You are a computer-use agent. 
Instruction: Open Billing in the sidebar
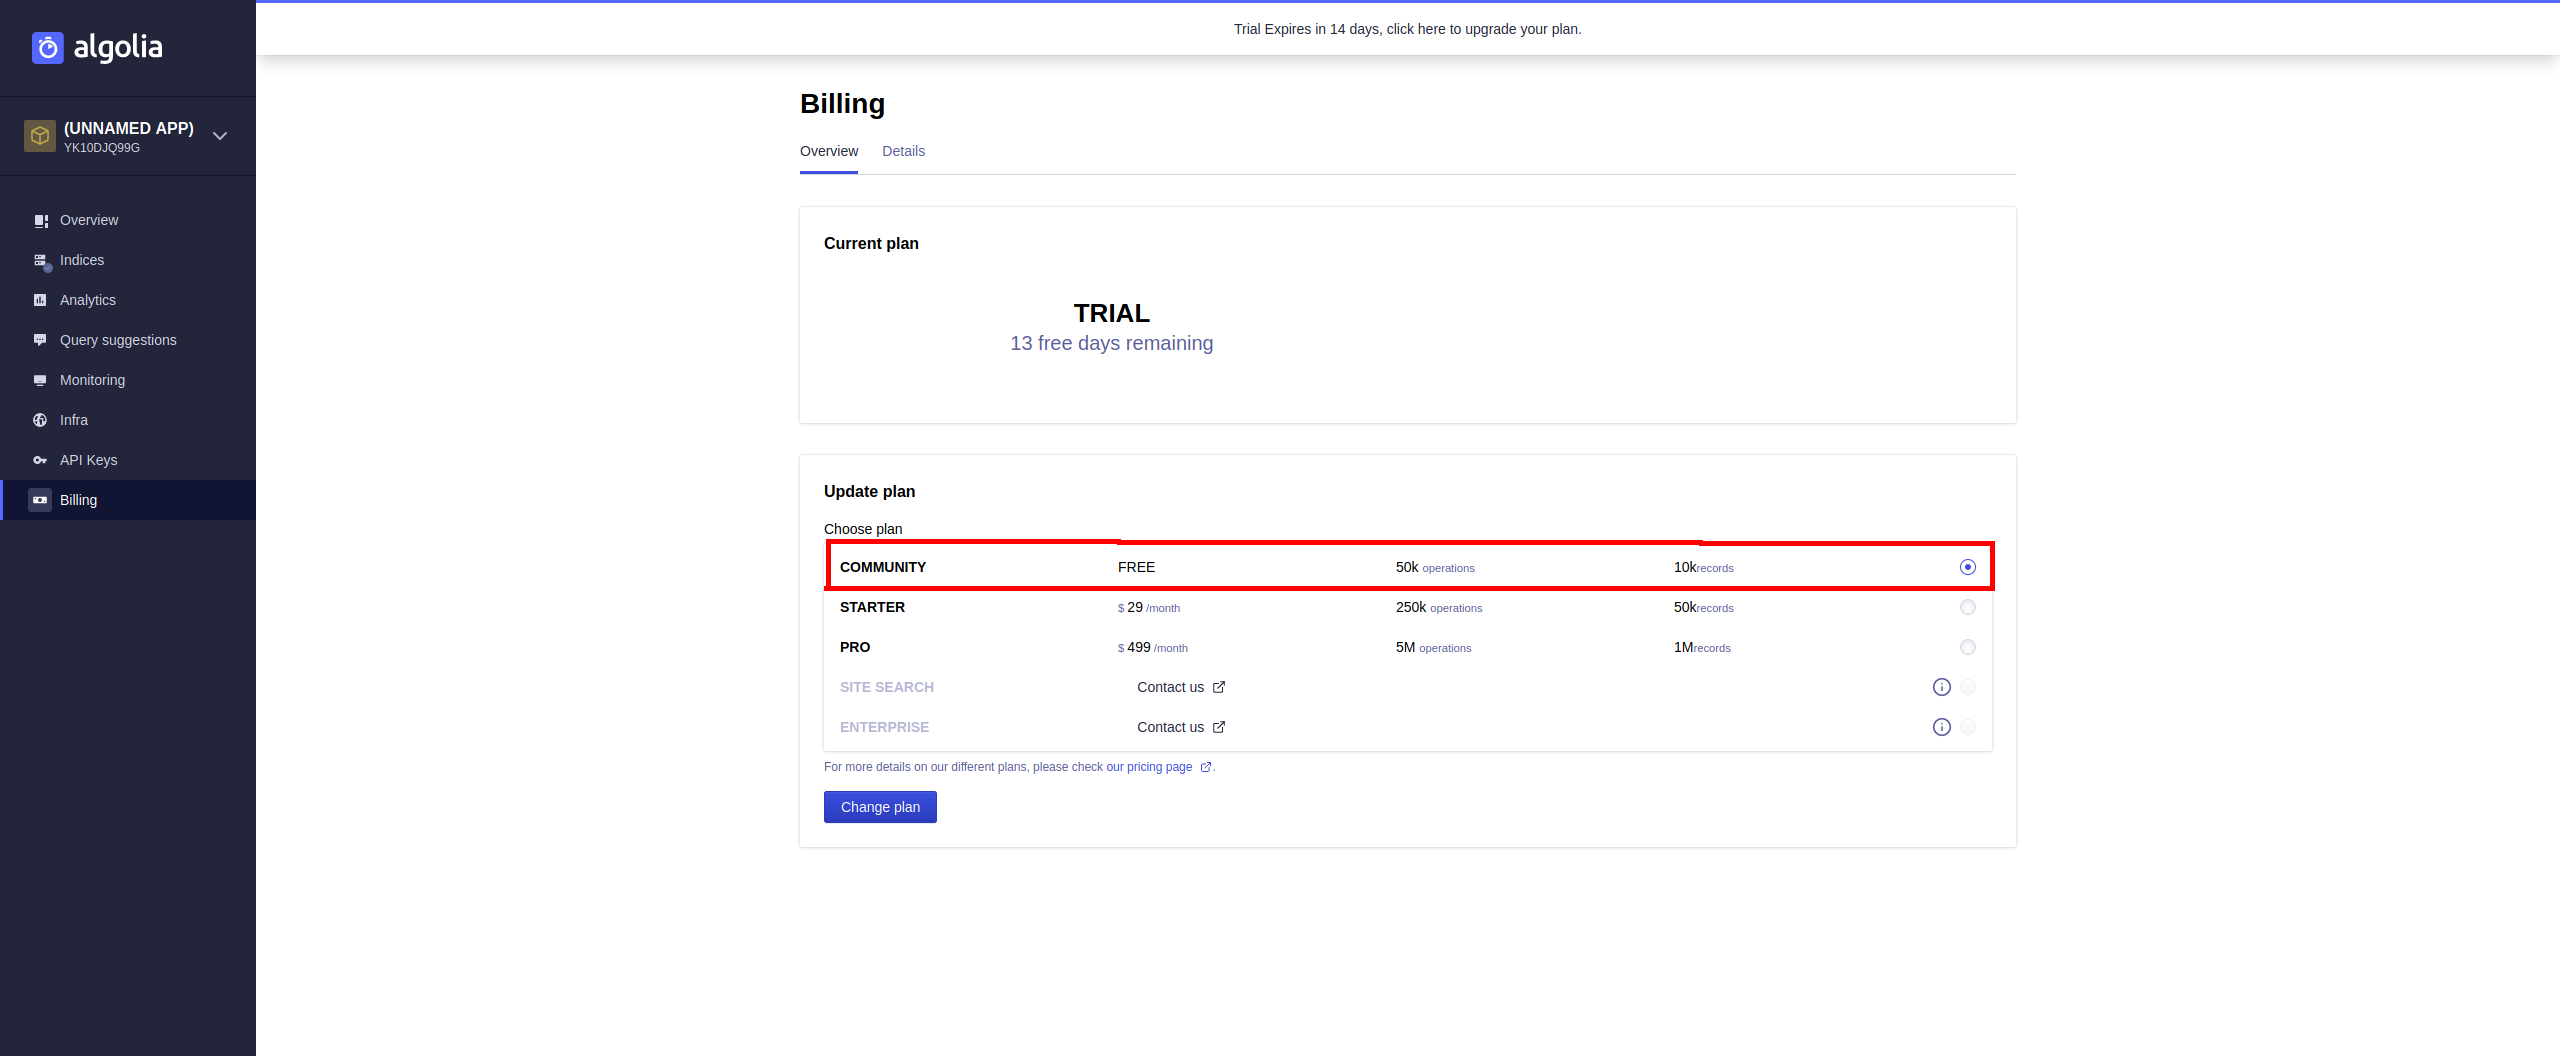point(128,500)
